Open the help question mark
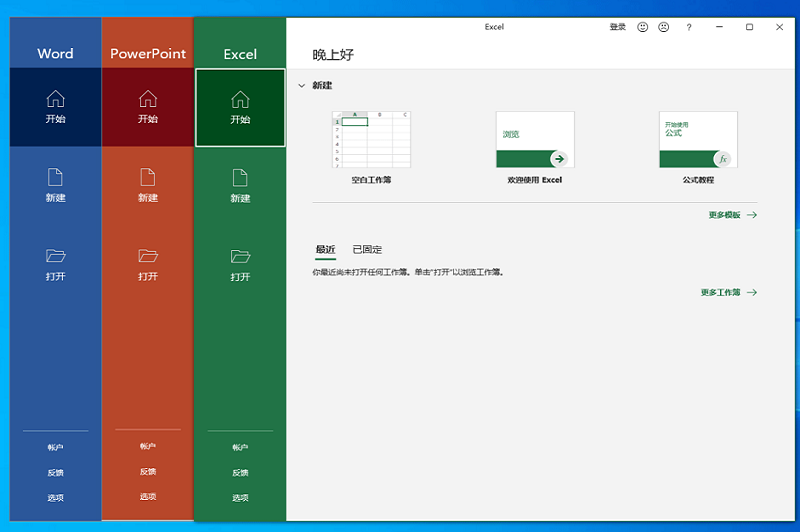 pos(689,27)
